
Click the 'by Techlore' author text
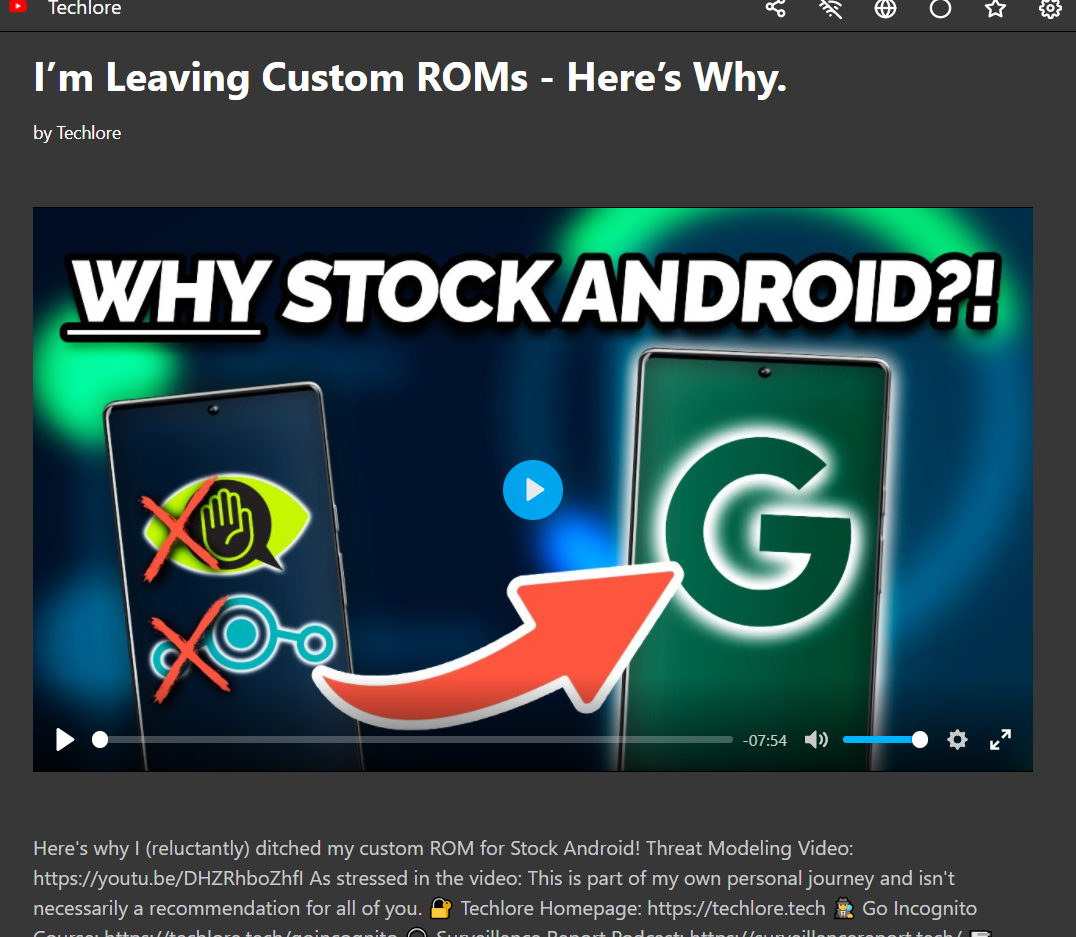click(x=77, y=133)
